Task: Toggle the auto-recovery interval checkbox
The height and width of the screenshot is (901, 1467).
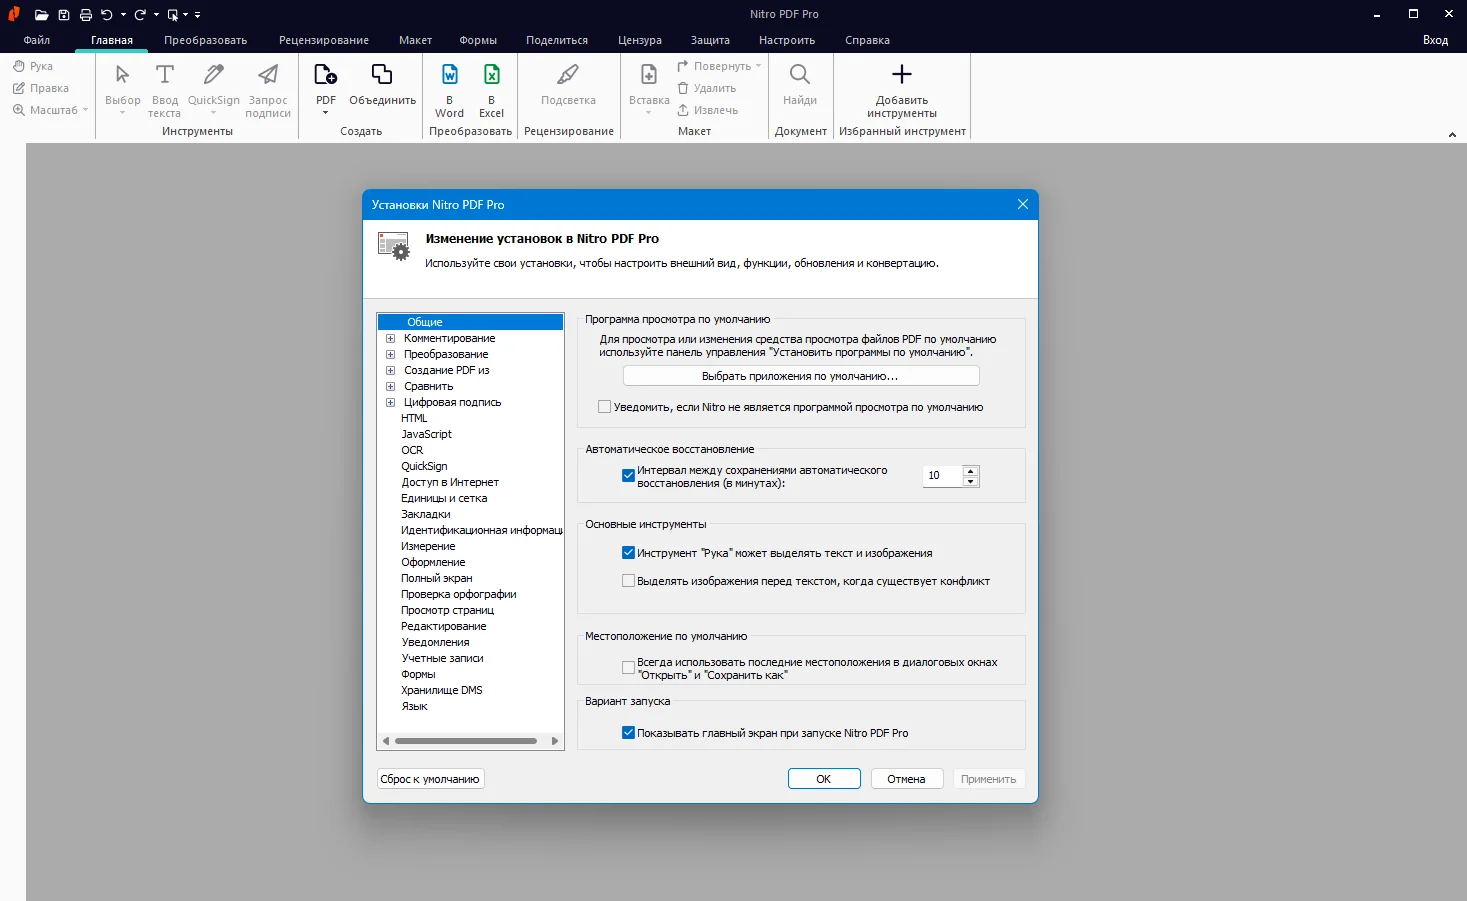Action: point(628,476)
